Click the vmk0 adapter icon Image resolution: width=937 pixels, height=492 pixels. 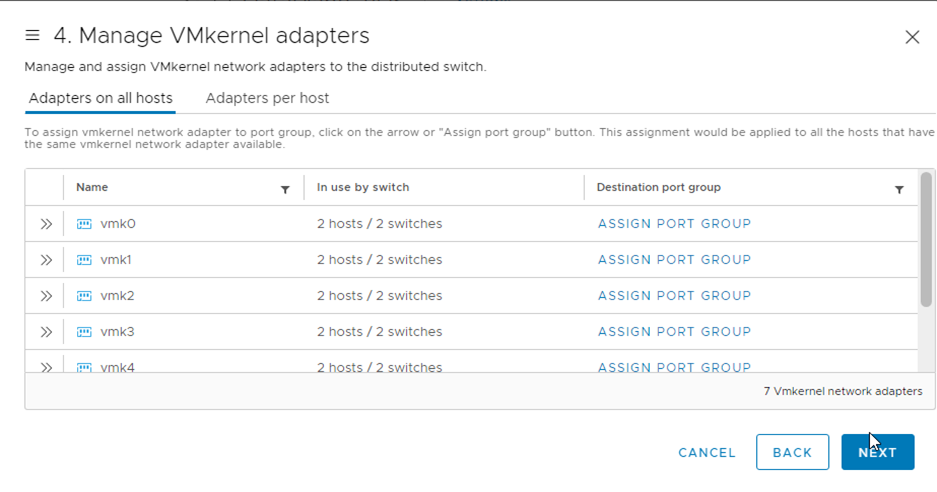point(84,224)
